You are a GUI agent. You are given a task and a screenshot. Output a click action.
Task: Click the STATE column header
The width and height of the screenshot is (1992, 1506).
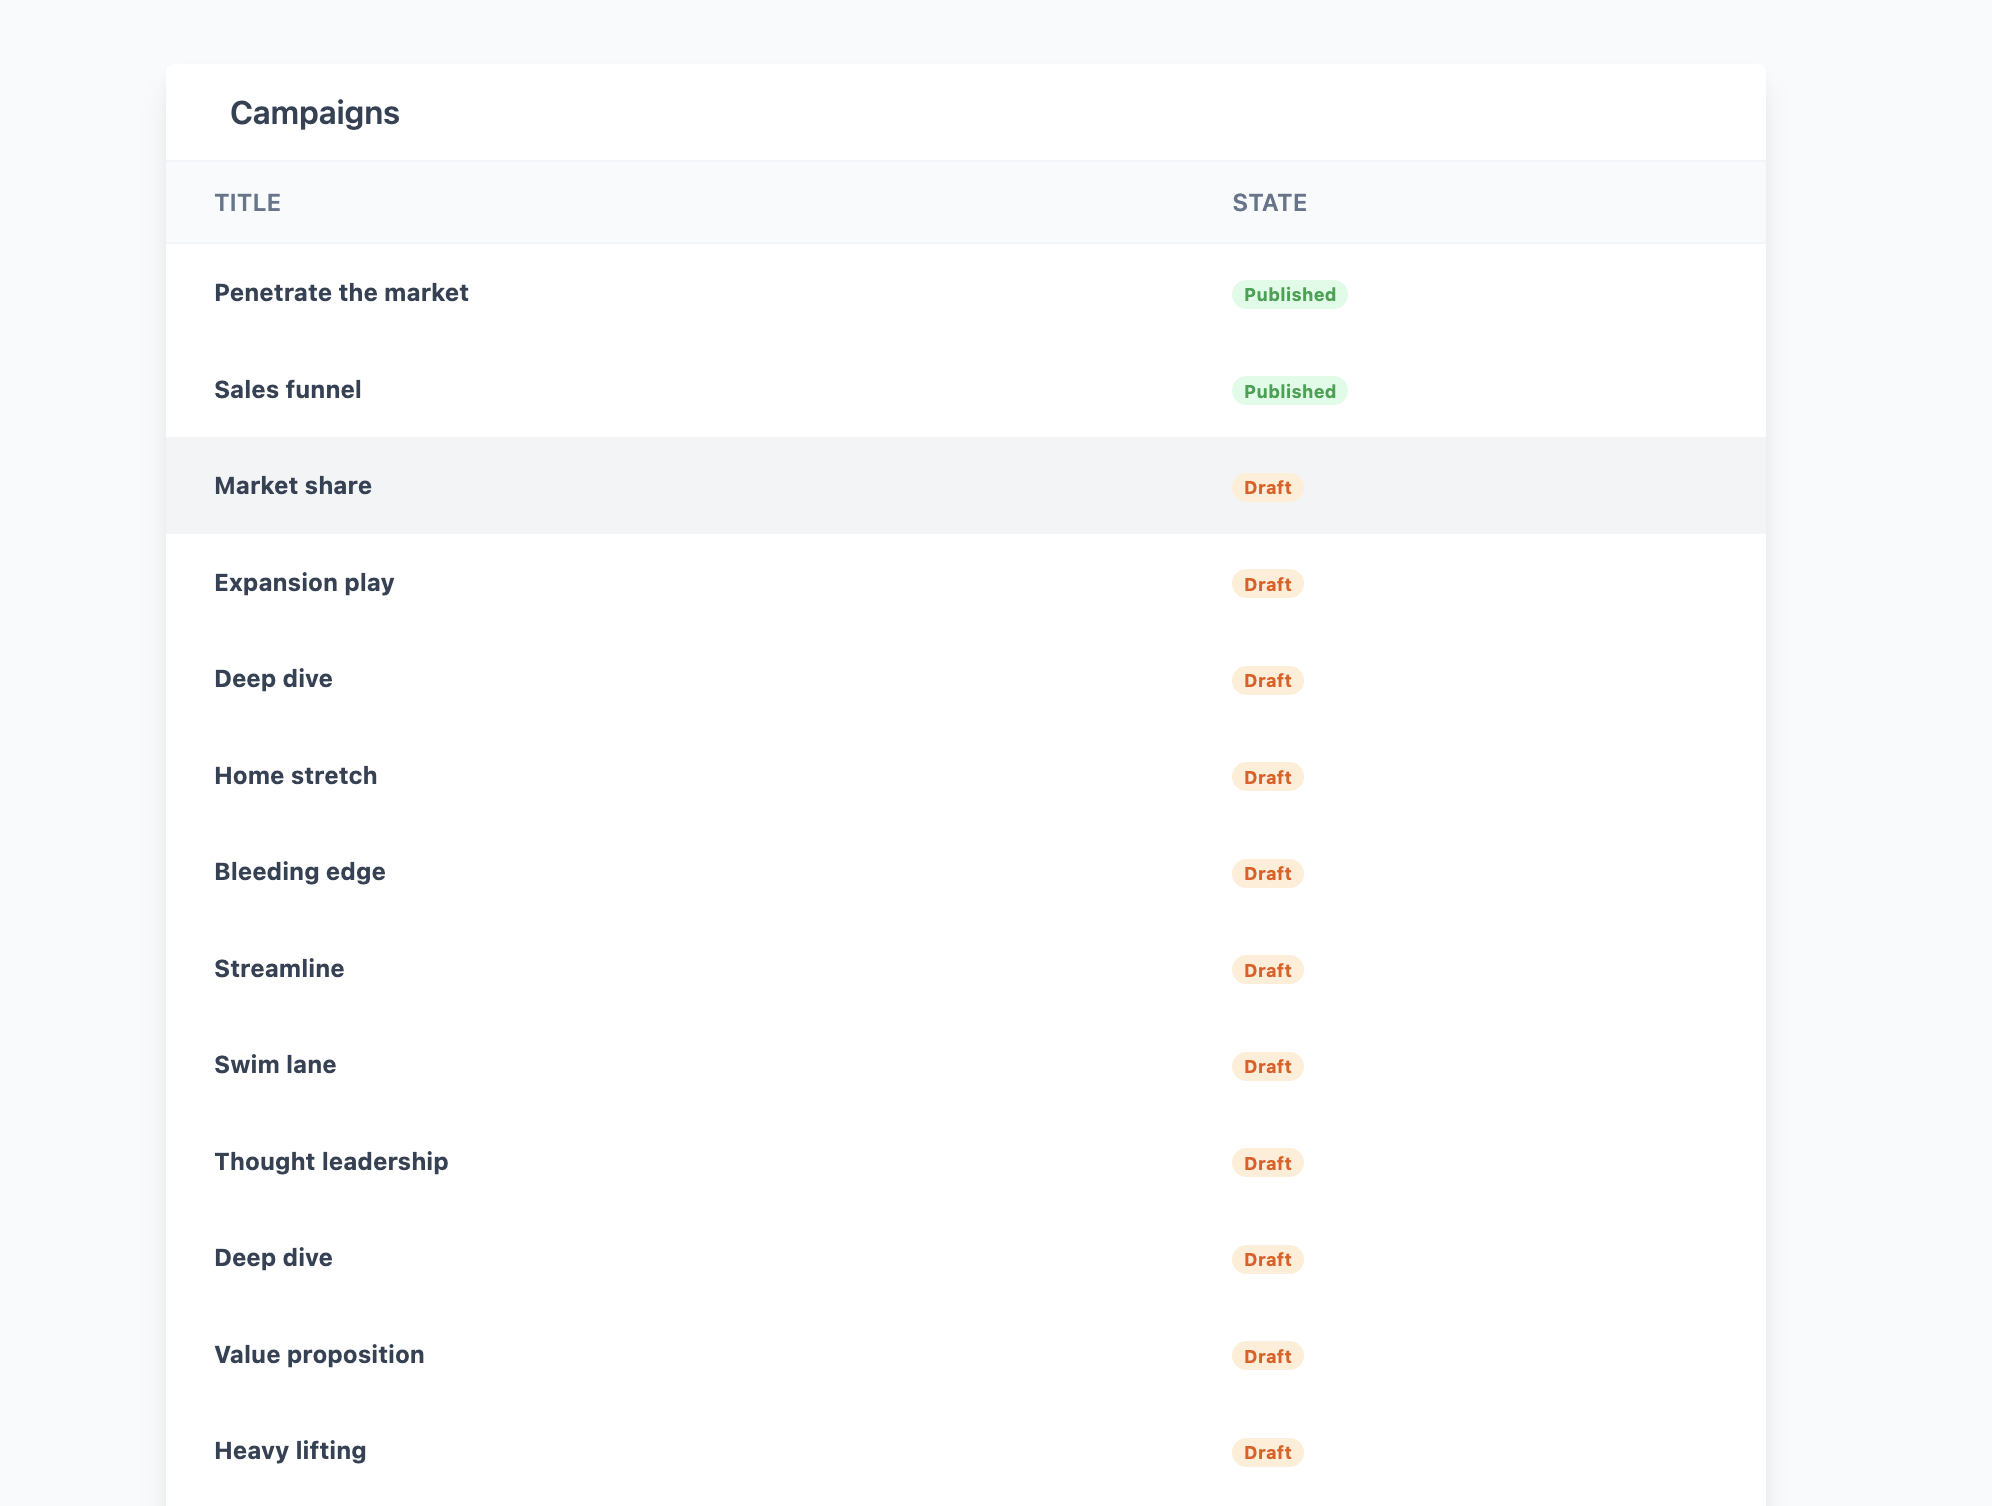[1269, 203]
